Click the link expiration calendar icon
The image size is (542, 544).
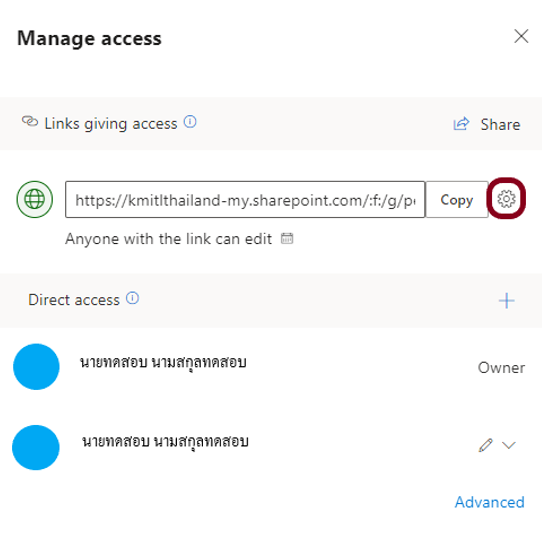coord(287,238)
